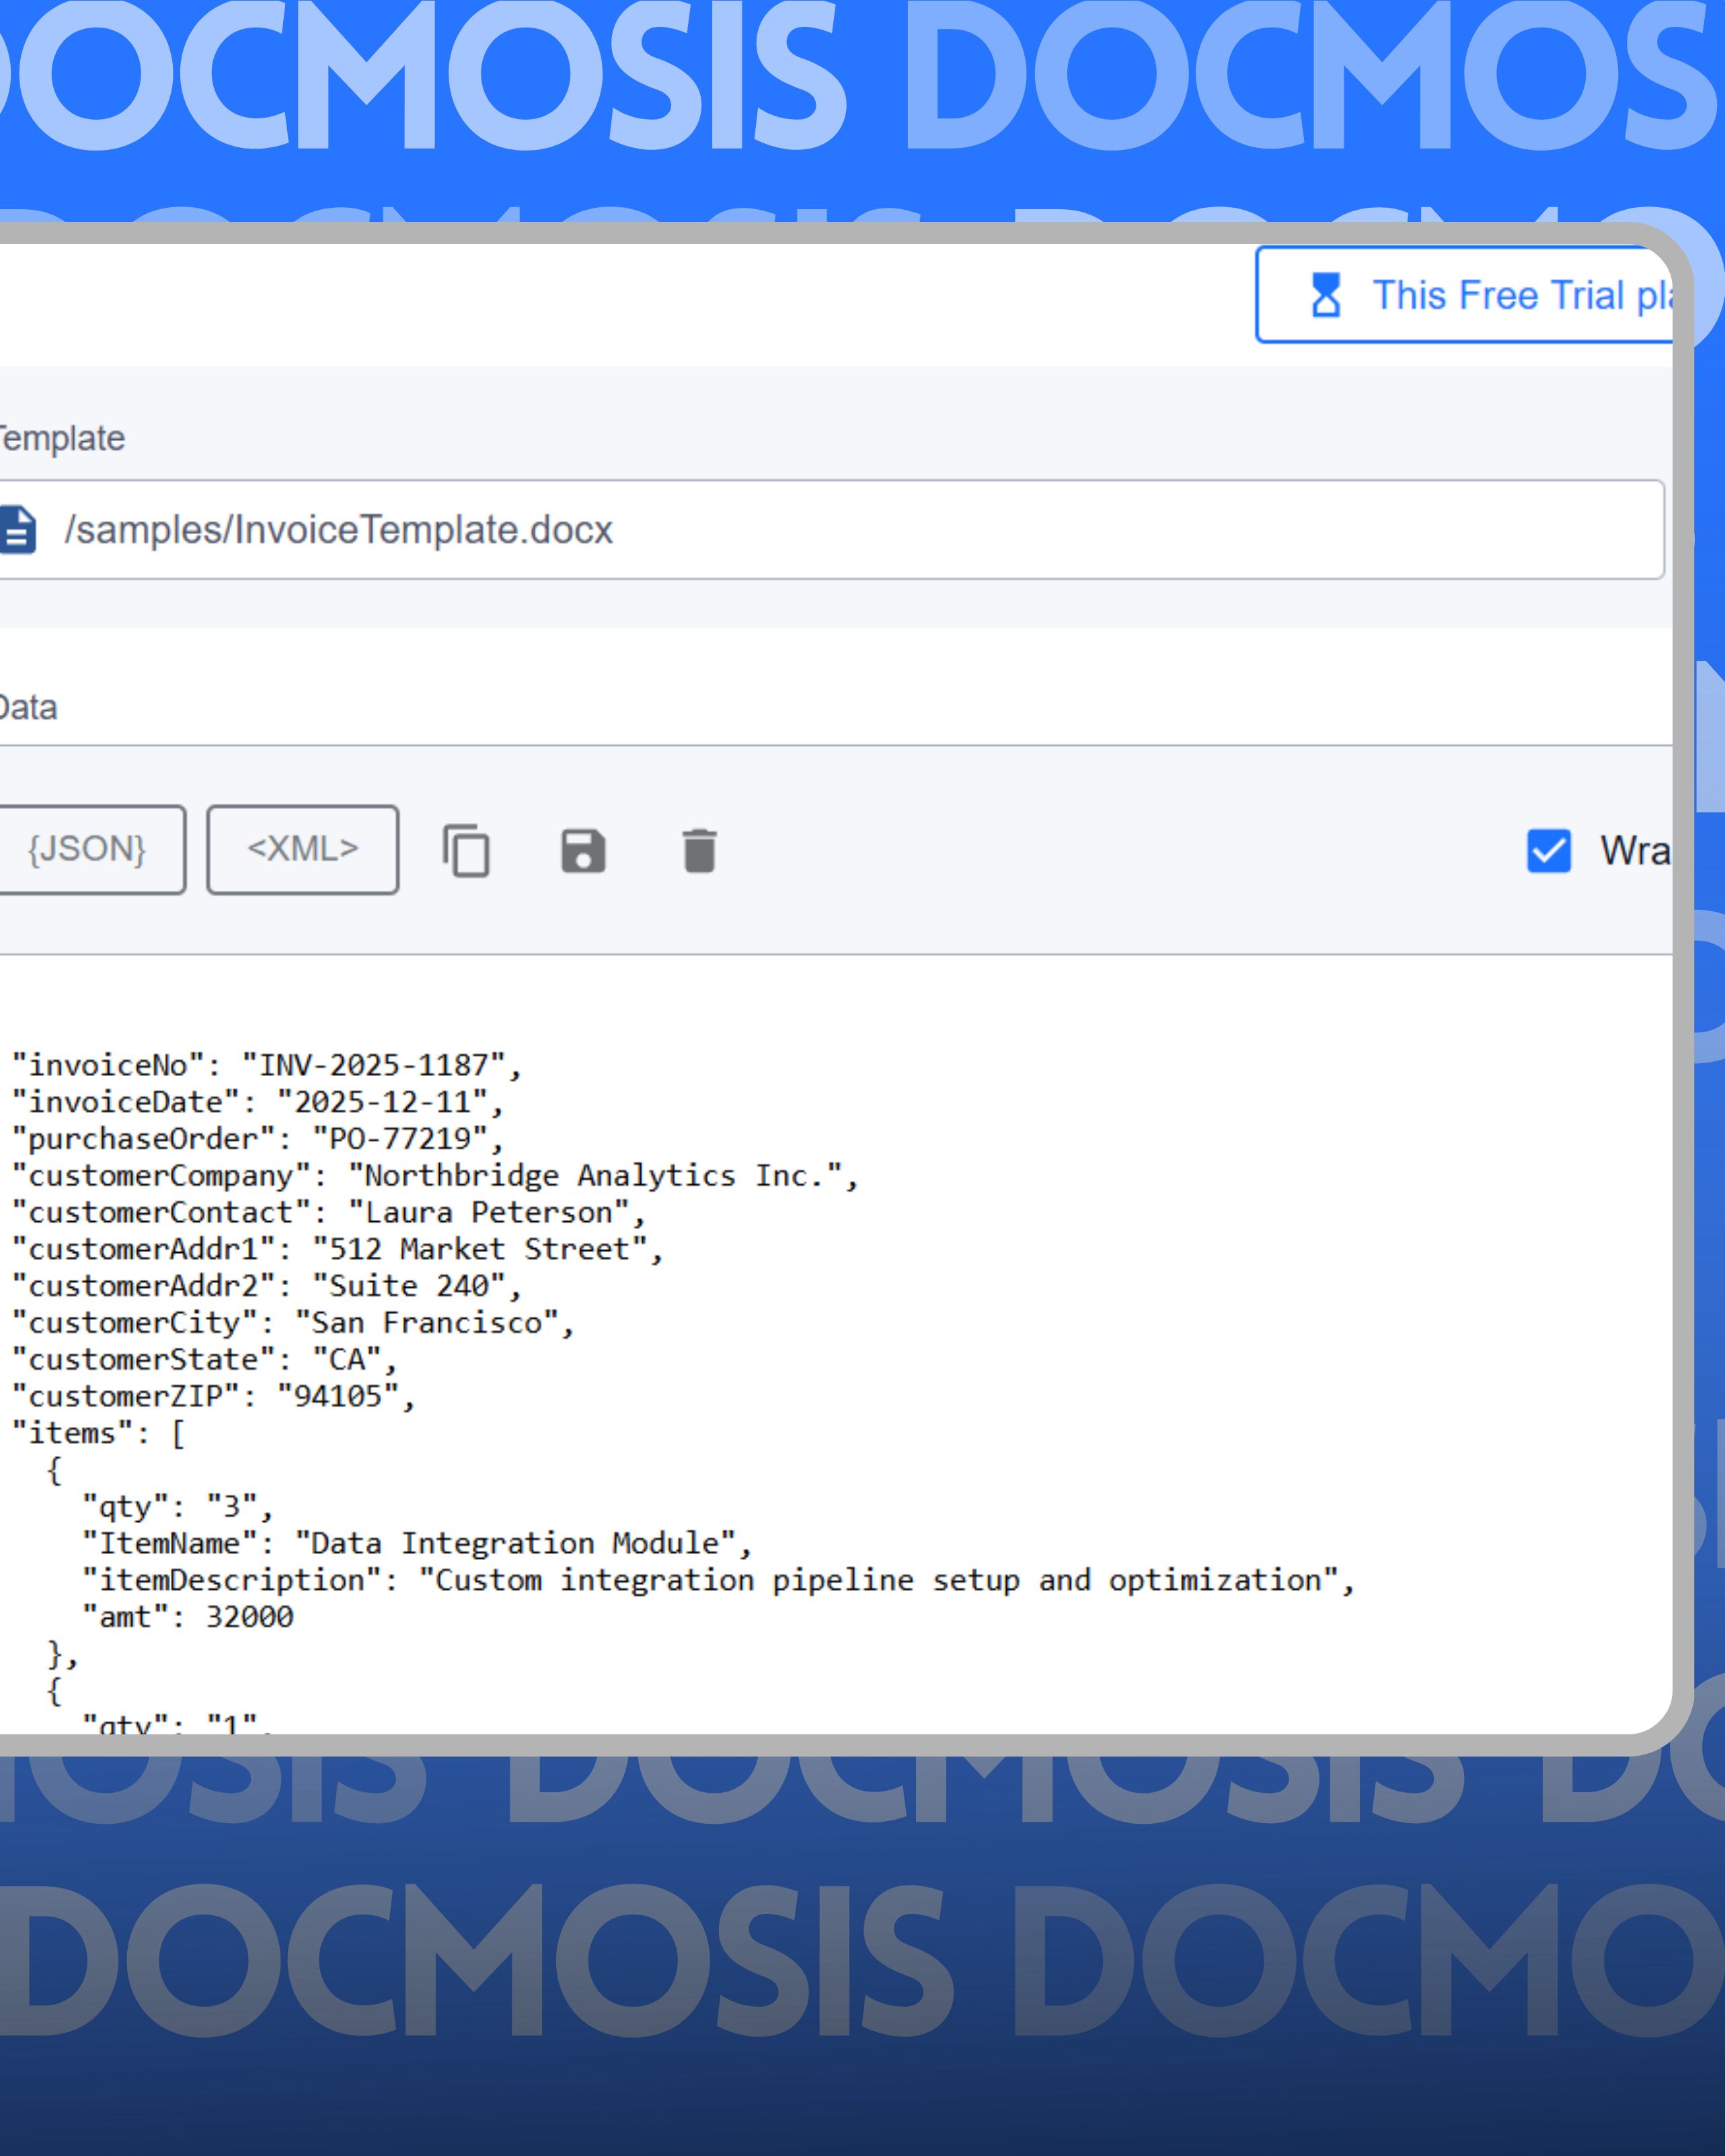The height and width of the screenshot is (2156, 1725).
Task: Click the invoiceNo line in editor
Action: click(266, 1065)
